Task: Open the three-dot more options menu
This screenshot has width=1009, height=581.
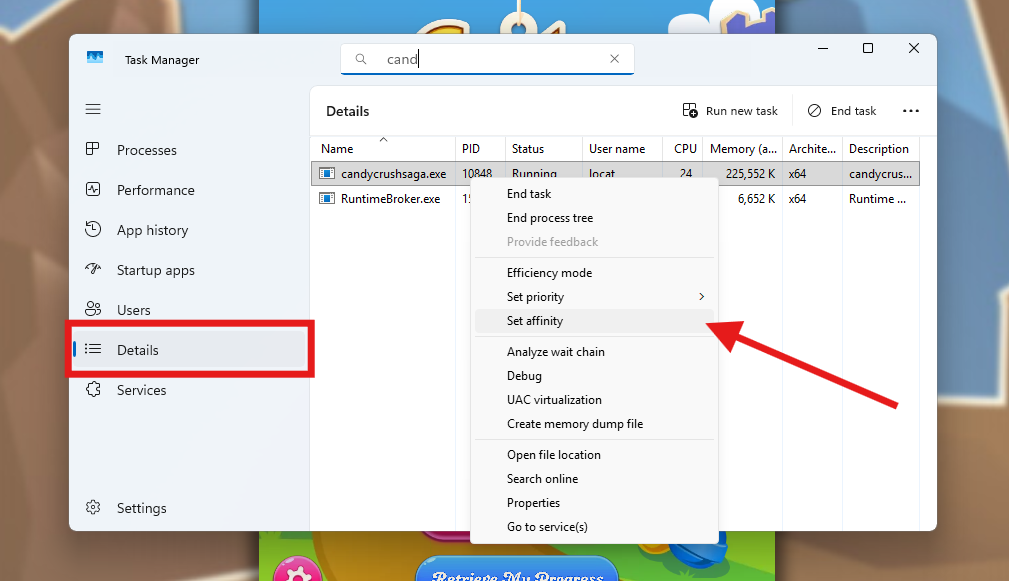Action: pyautogui.click(x=911, y=111)
